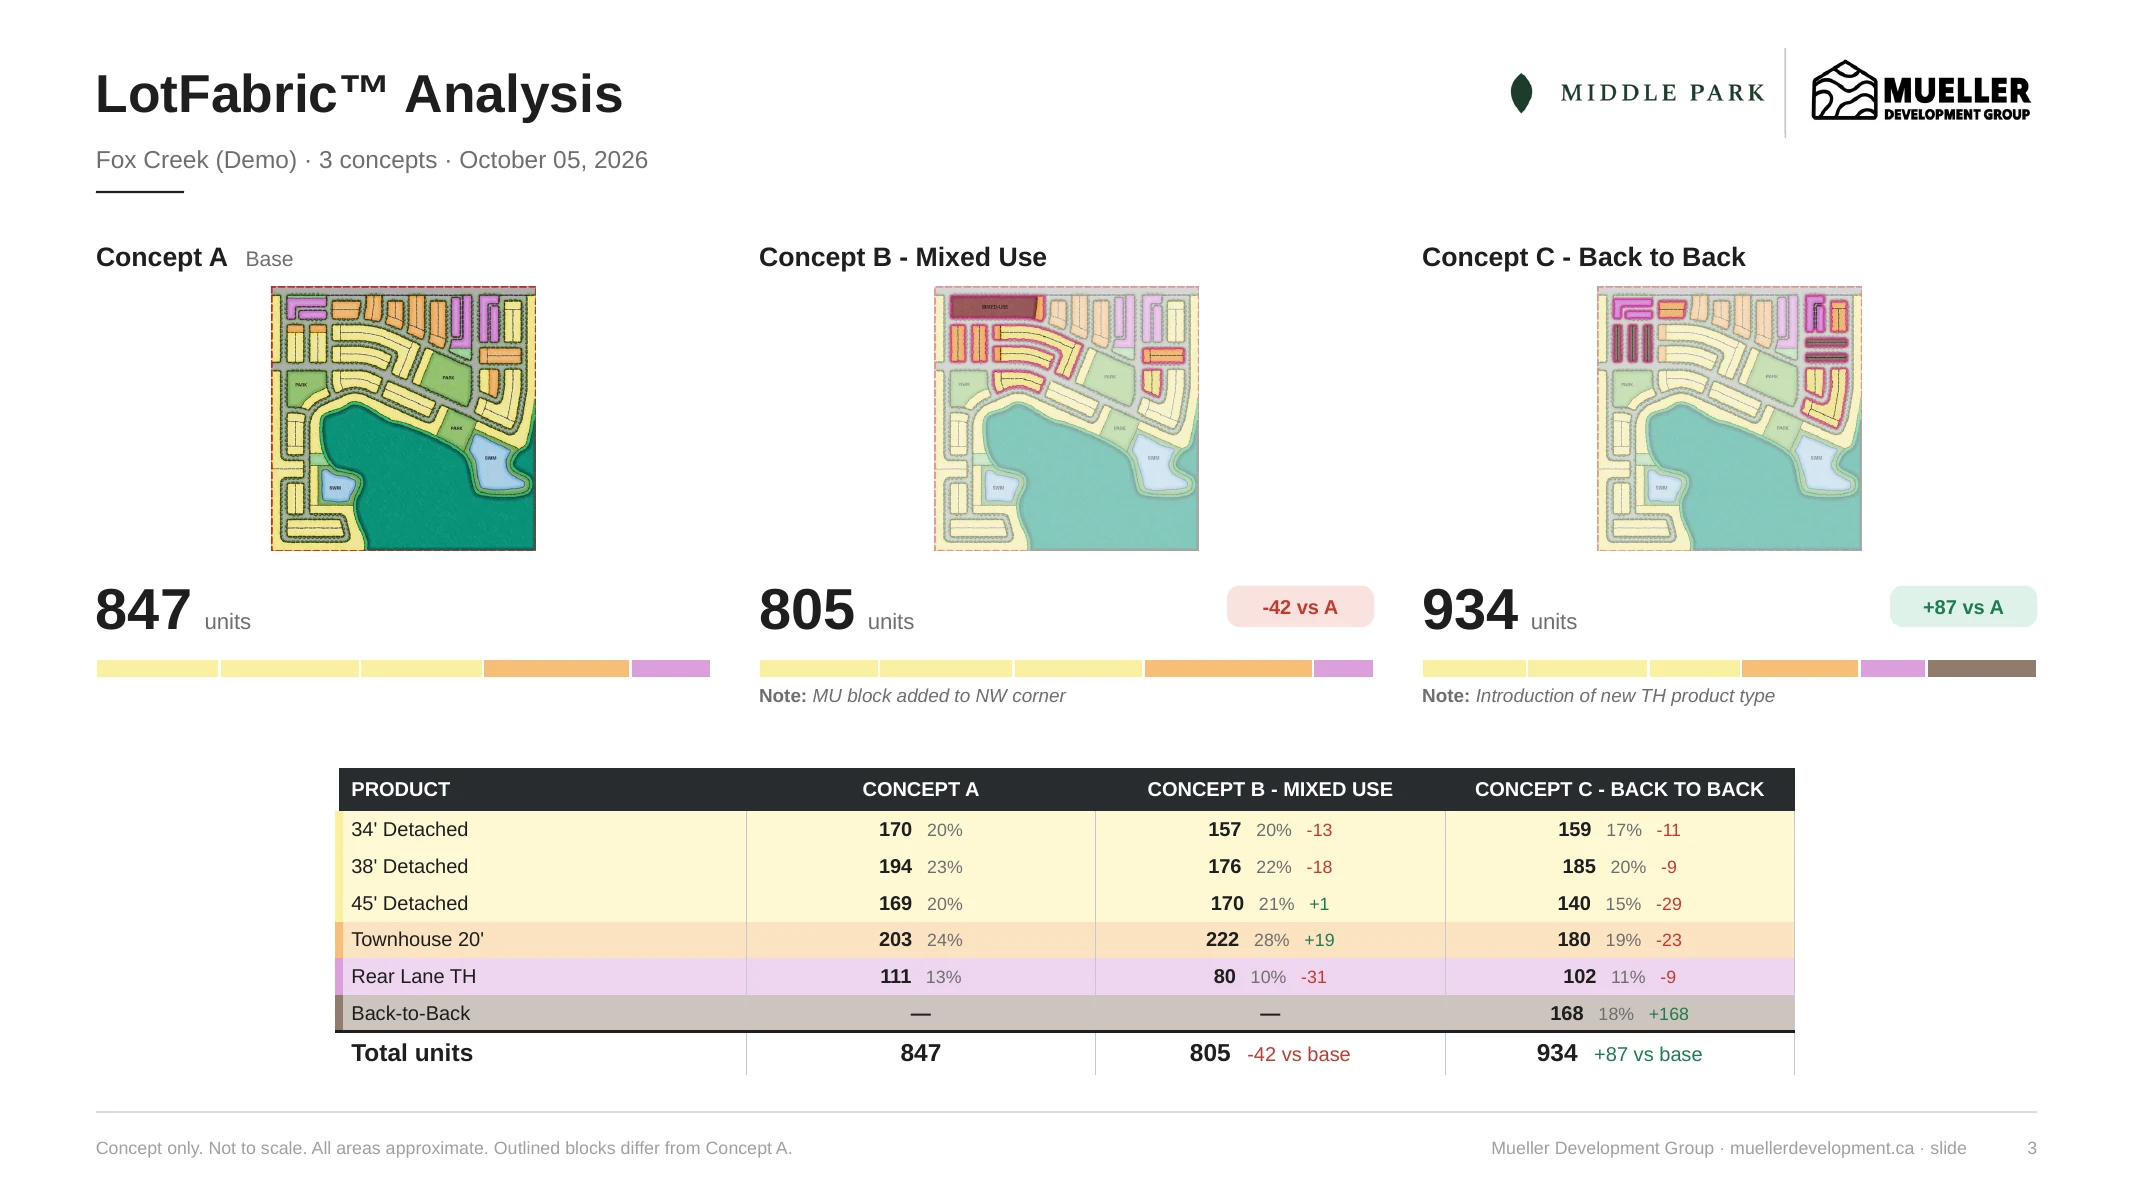This screenshot has width=2134, height=1200.
Task: Select the 38' Detached row label
Action: [409, 866]
